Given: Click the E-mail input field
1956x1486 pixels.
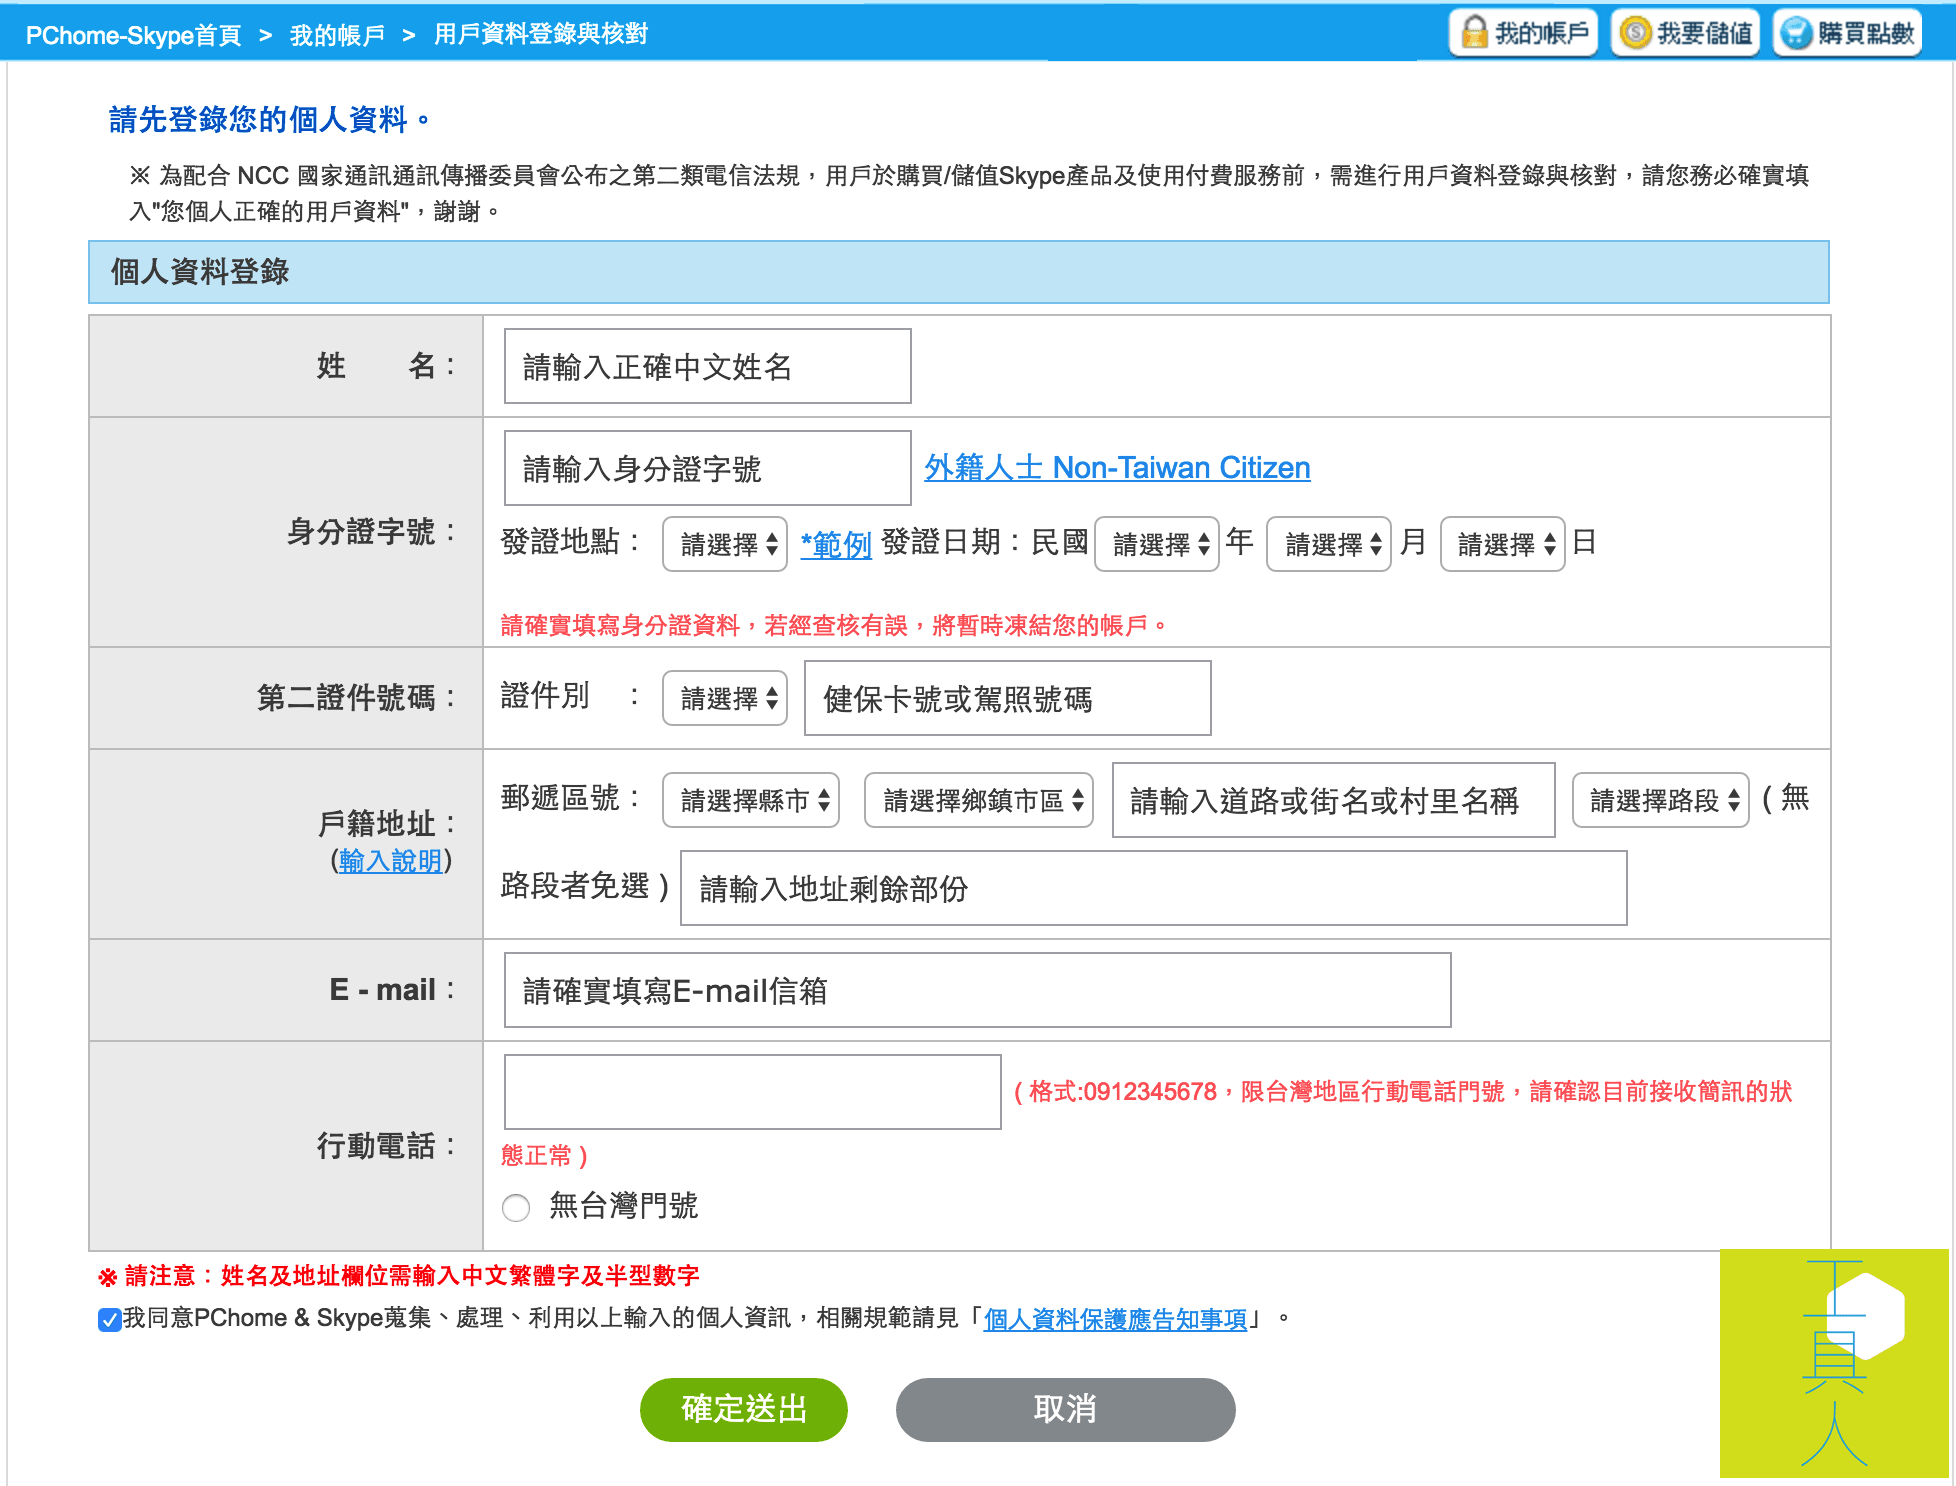Looking at the screenshot, I should coord(978,990).
